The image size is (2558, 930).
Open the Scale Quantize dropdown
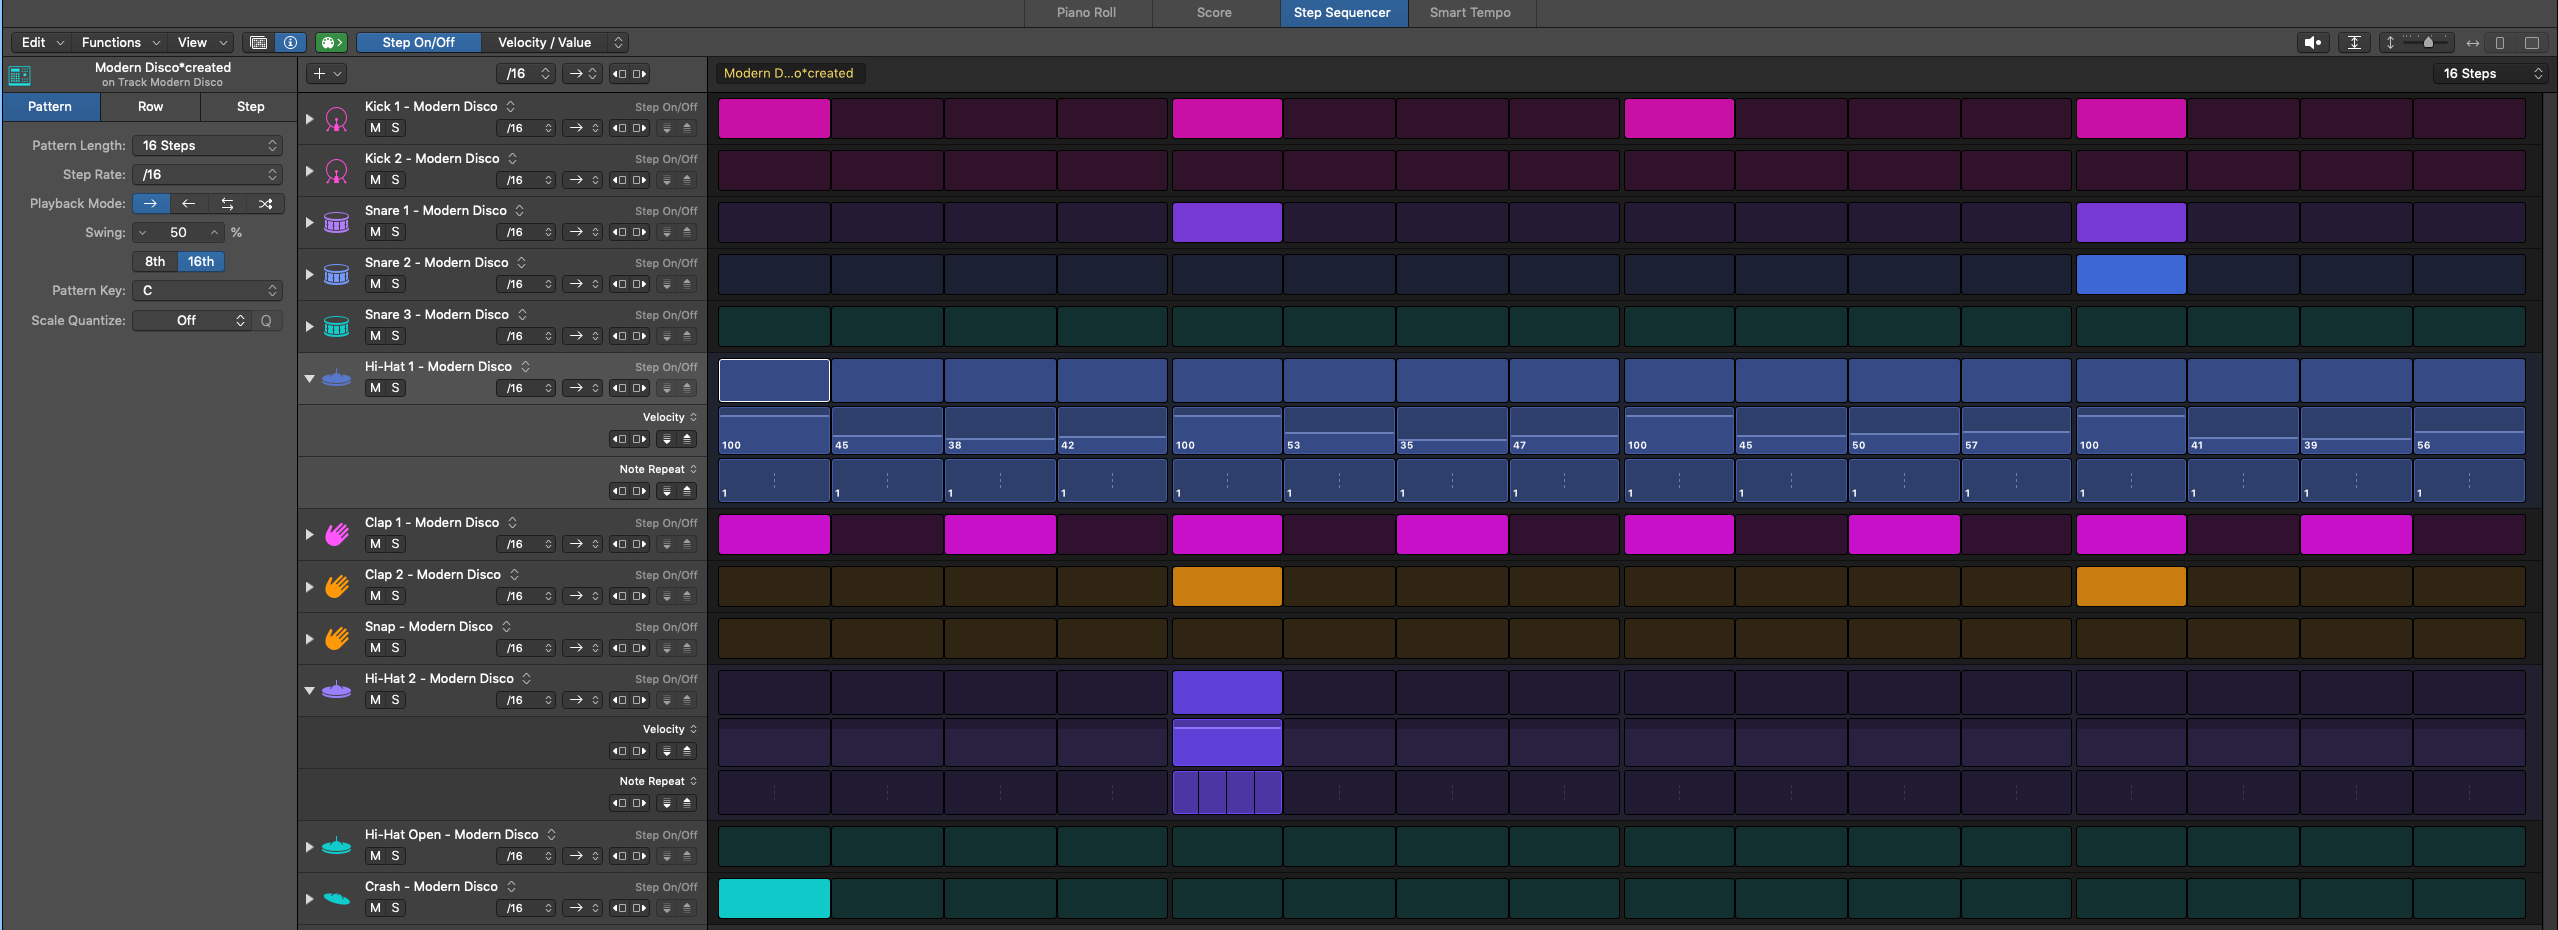pyautogui.click(x=192, y=320)
